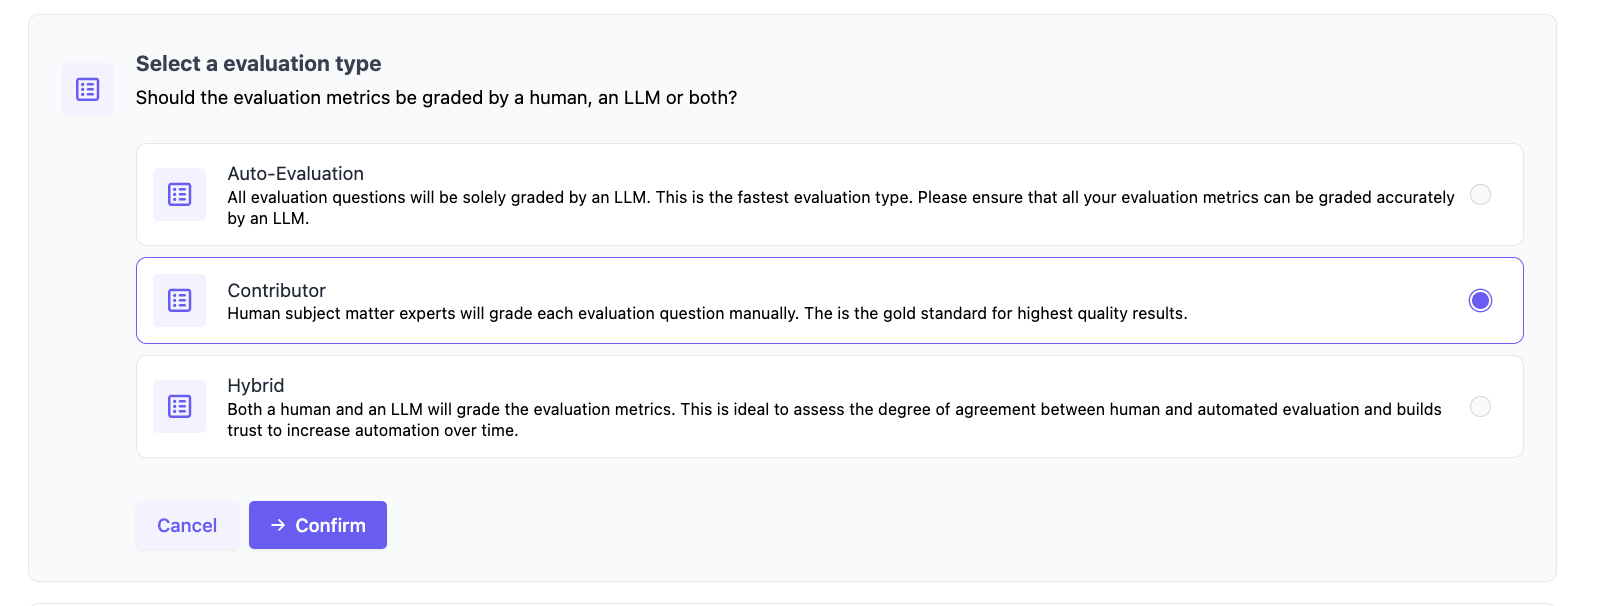
Task: Click the Hybrid title label
Action: [255, 385]
